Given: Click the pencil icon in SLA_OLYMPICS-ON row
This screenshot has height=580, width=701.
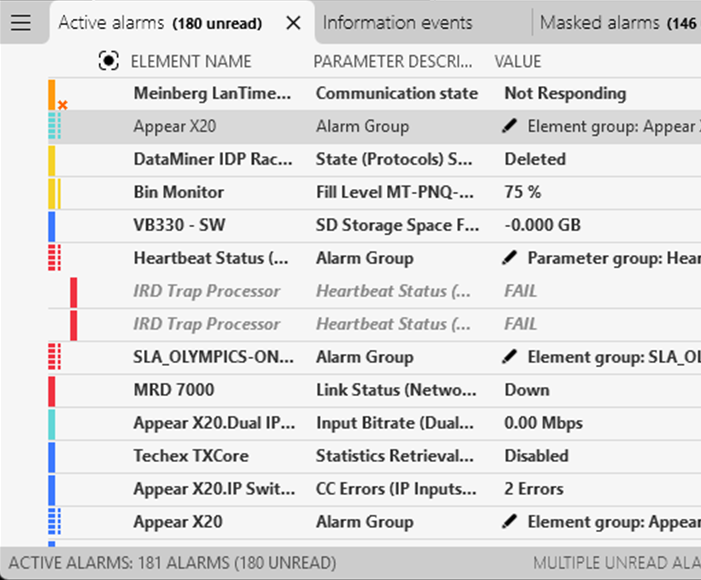Looking at the screenshot, I should coord(509,357).
